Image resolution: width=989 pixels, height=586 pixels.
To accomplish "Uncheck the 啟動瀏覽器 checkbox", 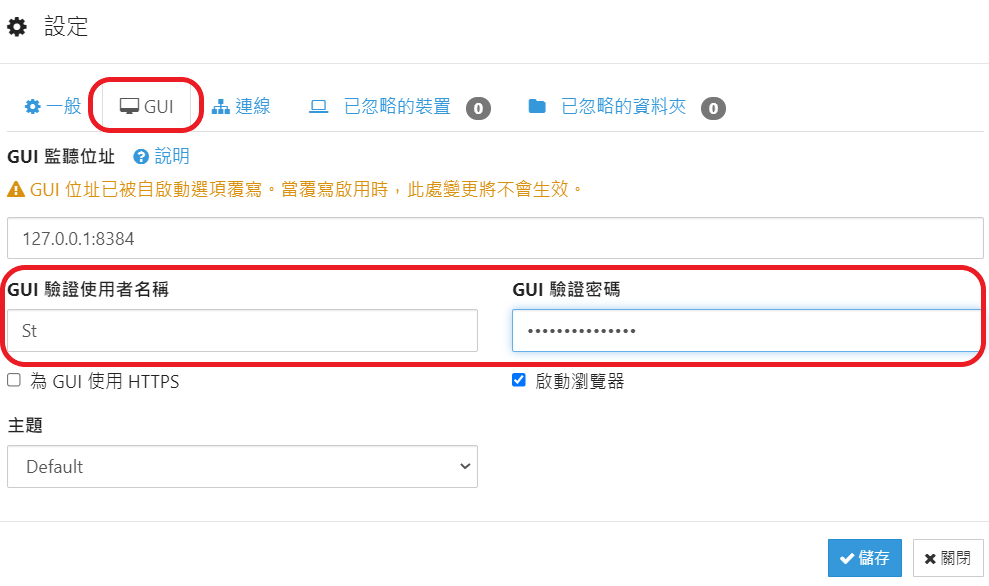I will (x=518, y=380).
